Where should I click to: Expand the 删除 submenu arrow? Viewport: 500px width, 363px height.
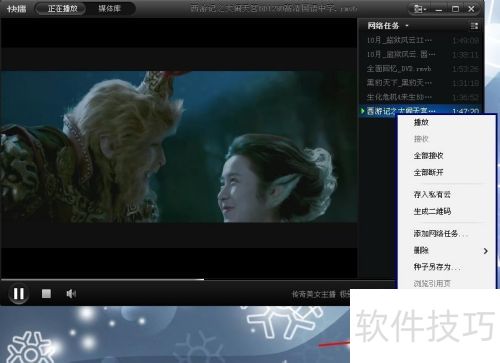486,251
